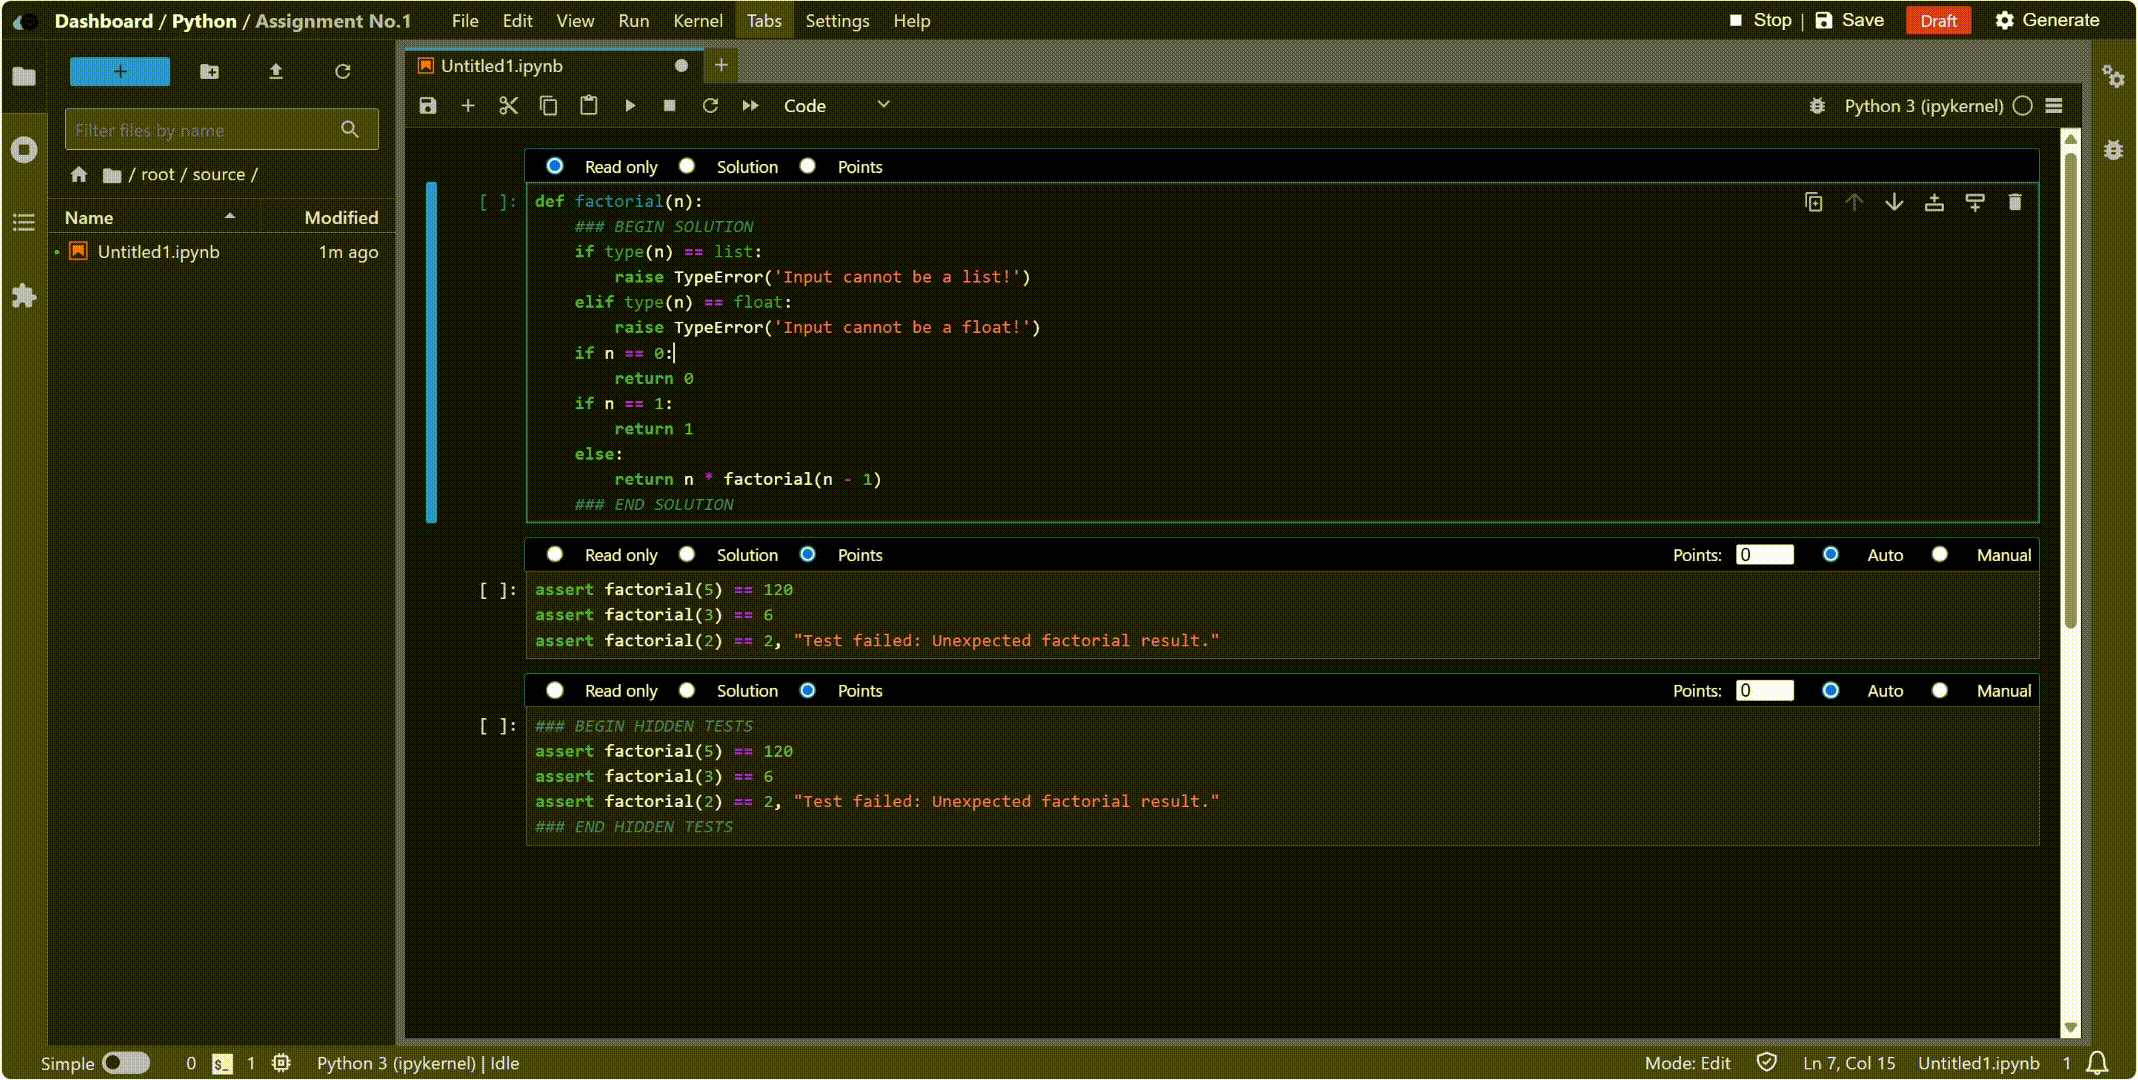2138x1080 pixels.
Task: Sort files by the Modified column
Action: tap(328, 217)
